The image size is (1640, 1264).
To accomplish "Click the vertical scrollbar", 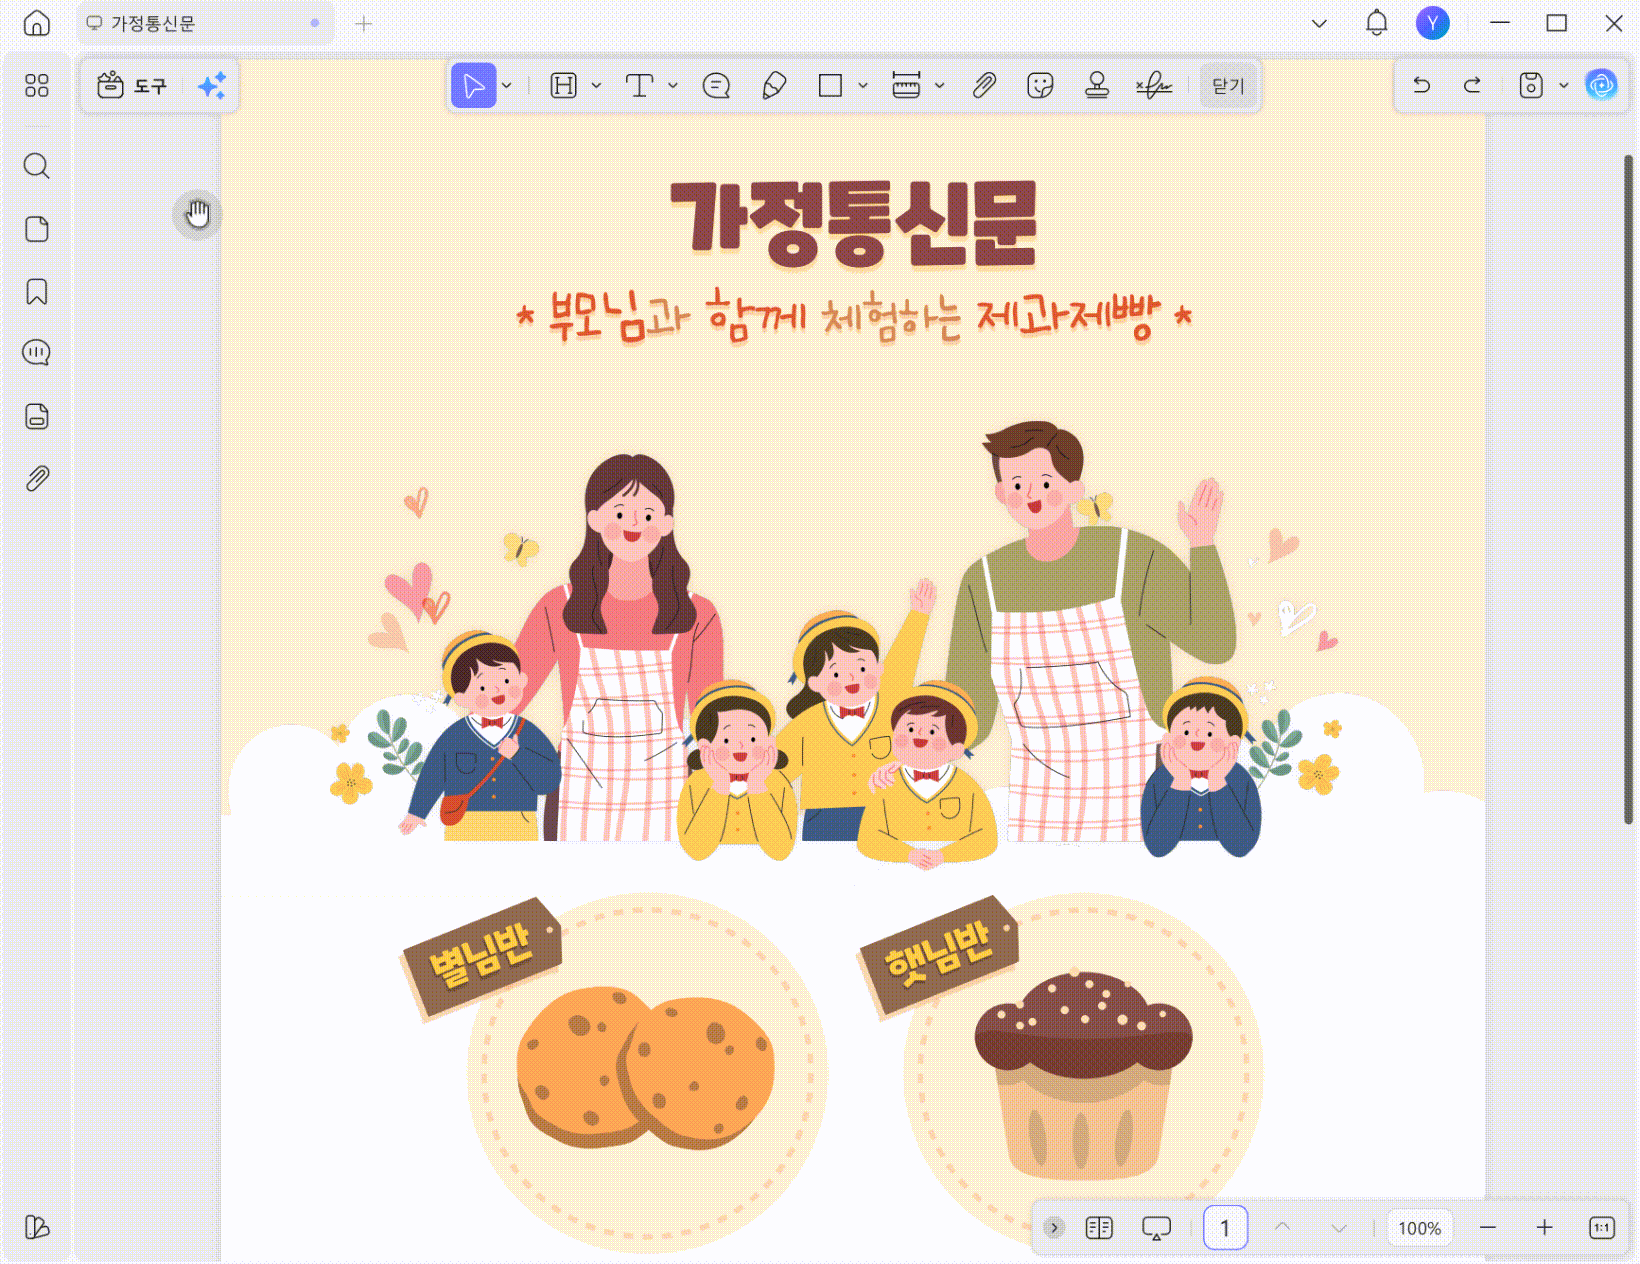I will [1628, 490].
